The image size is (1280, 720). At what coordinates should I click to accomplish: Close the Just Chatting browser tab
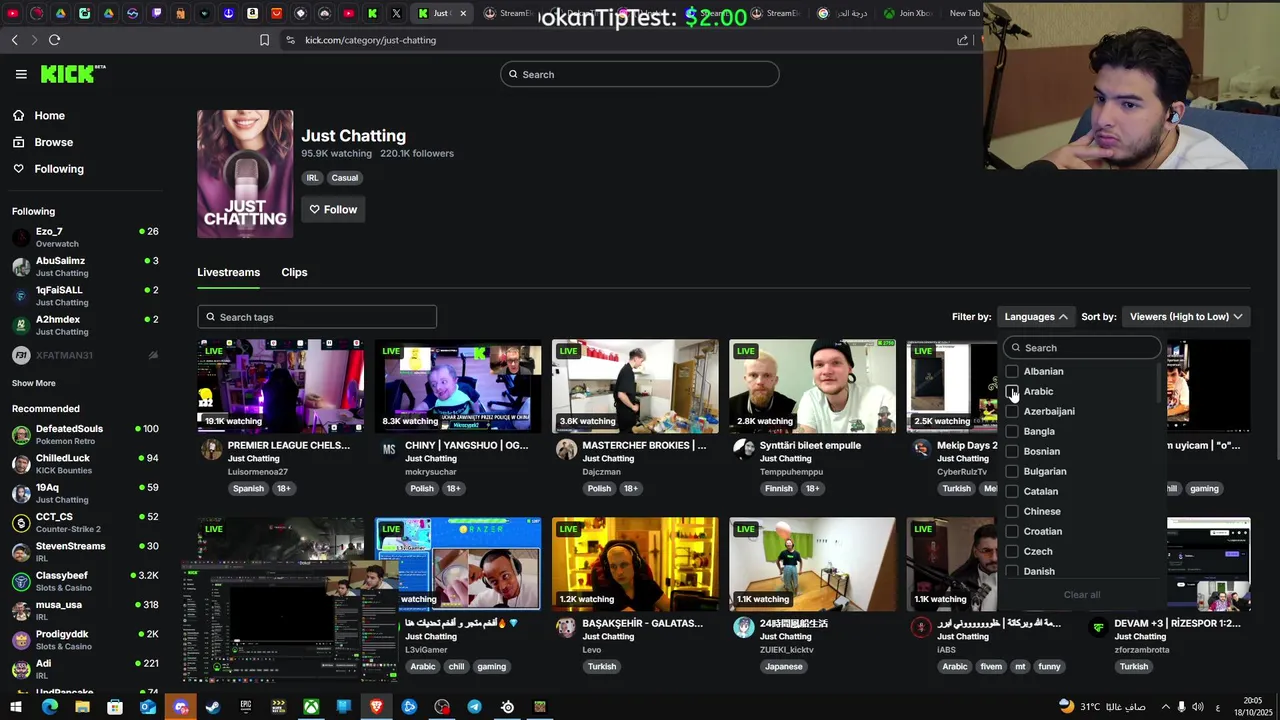coord(463,13)
